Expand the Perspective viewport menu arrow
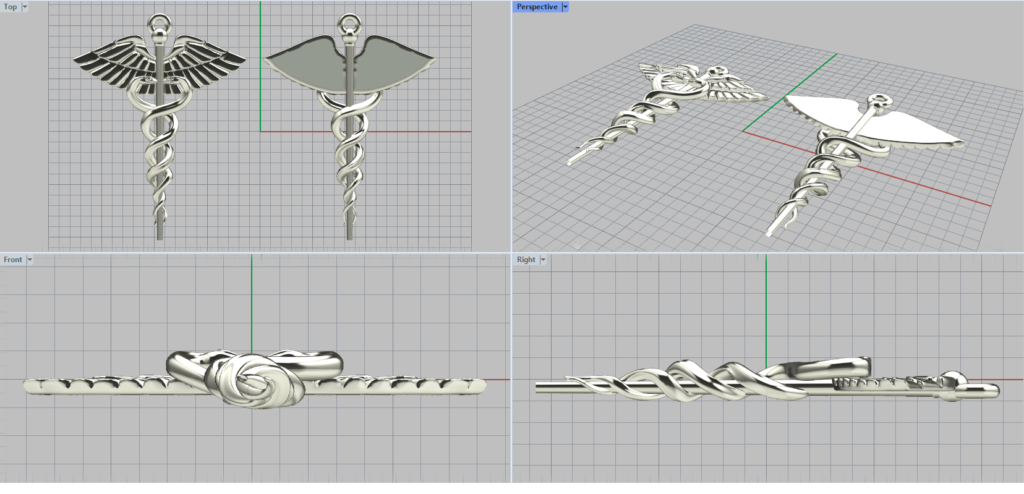This screenshot has height=494, width=1024. 565,7
